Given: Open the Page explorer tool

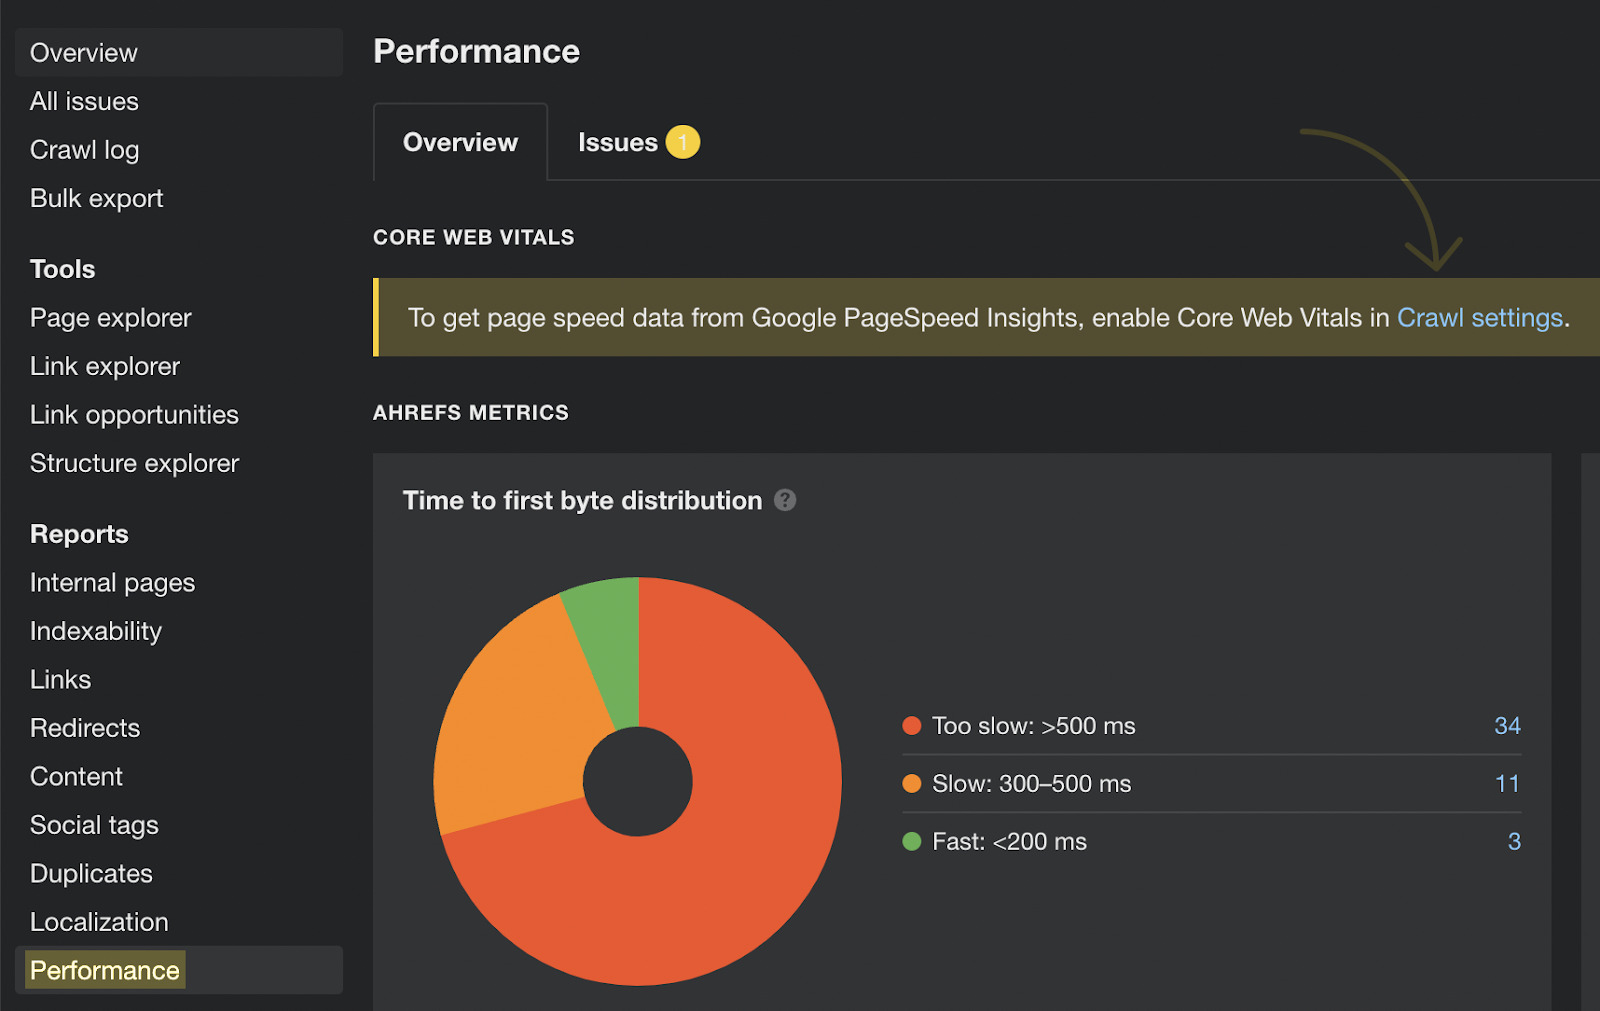Looking at the screenshot, I should (x=110, y=317).
